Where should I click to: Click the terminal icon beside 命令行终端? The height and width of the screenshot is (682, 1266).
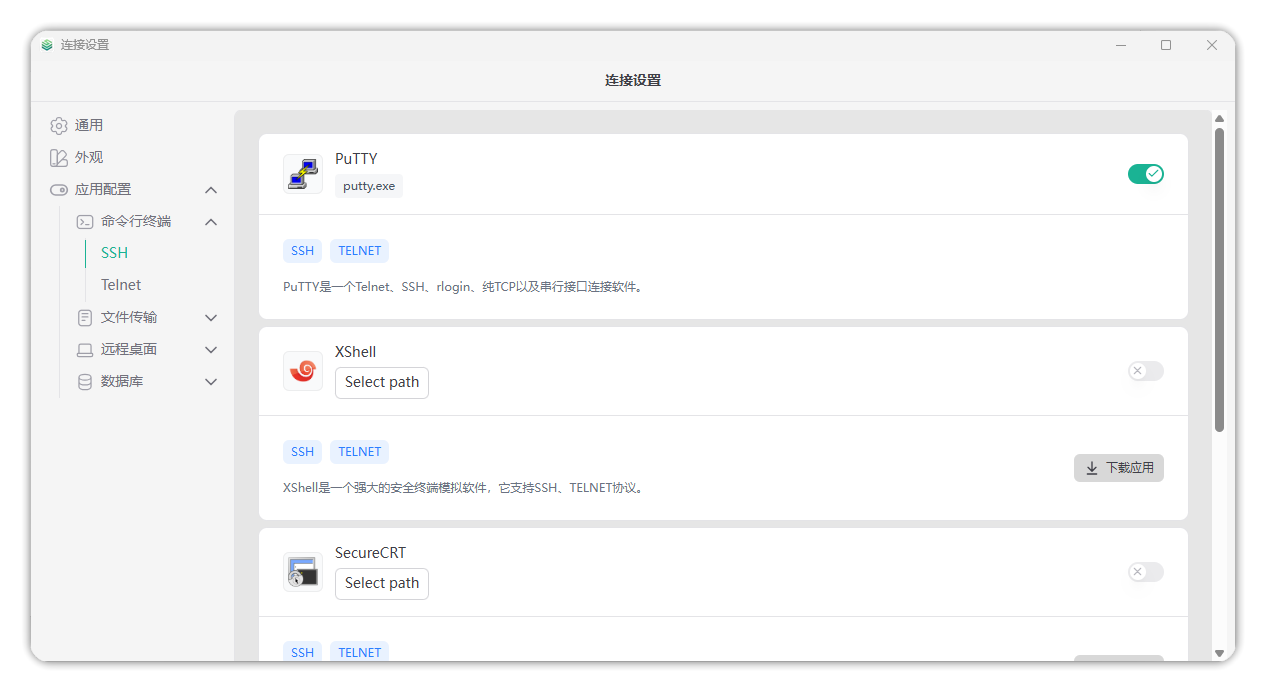point(85,222)
